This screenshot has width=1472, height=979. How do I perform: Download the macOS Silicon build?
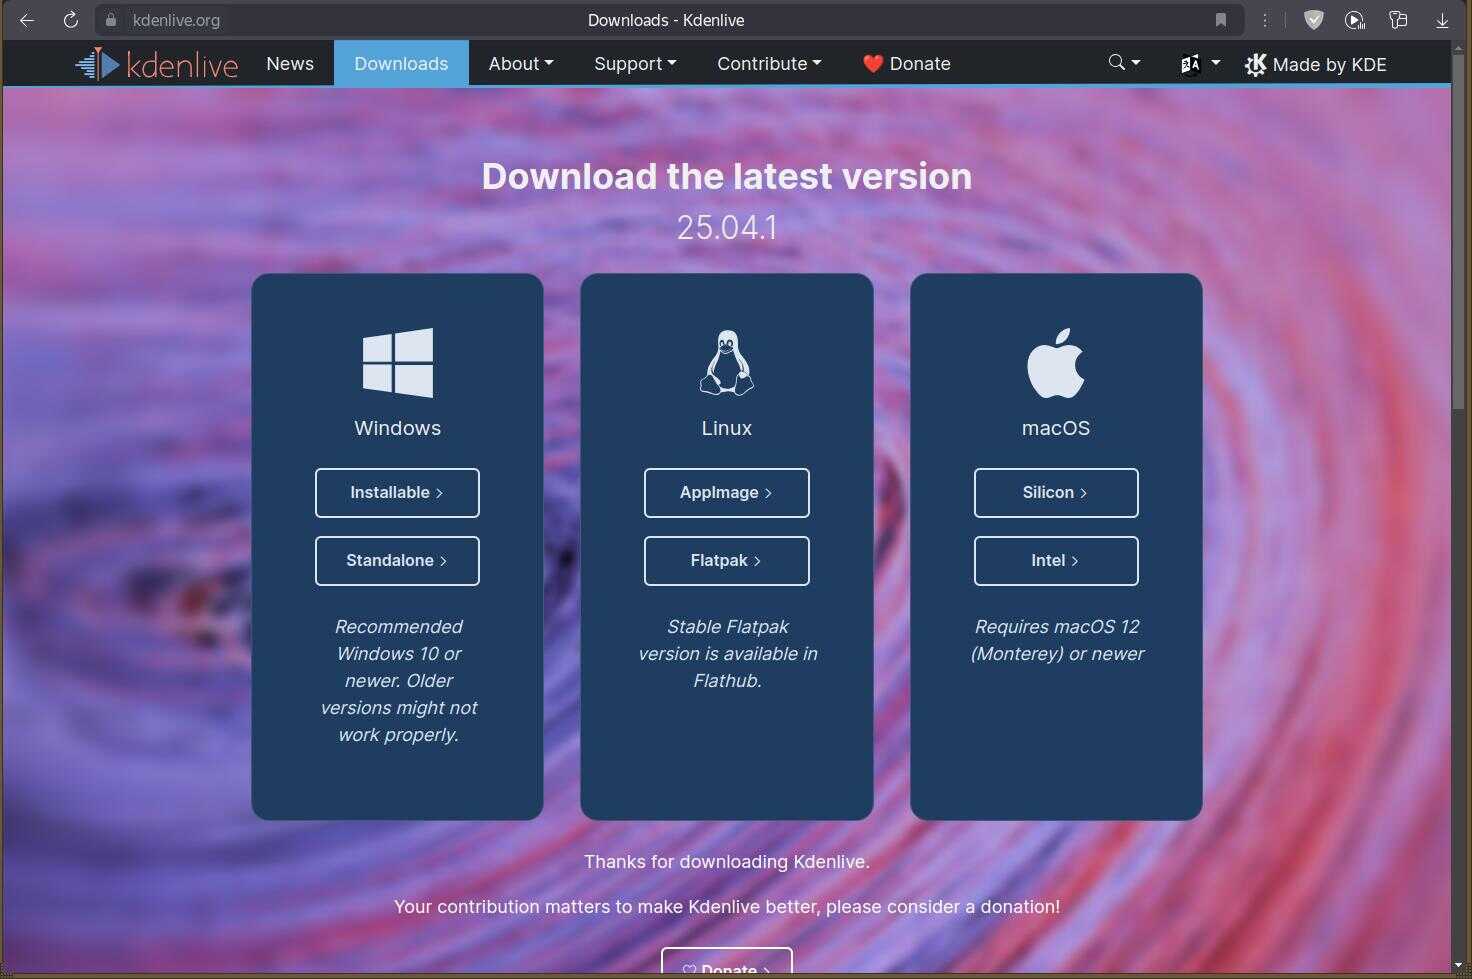click(x=1056, y=493)
